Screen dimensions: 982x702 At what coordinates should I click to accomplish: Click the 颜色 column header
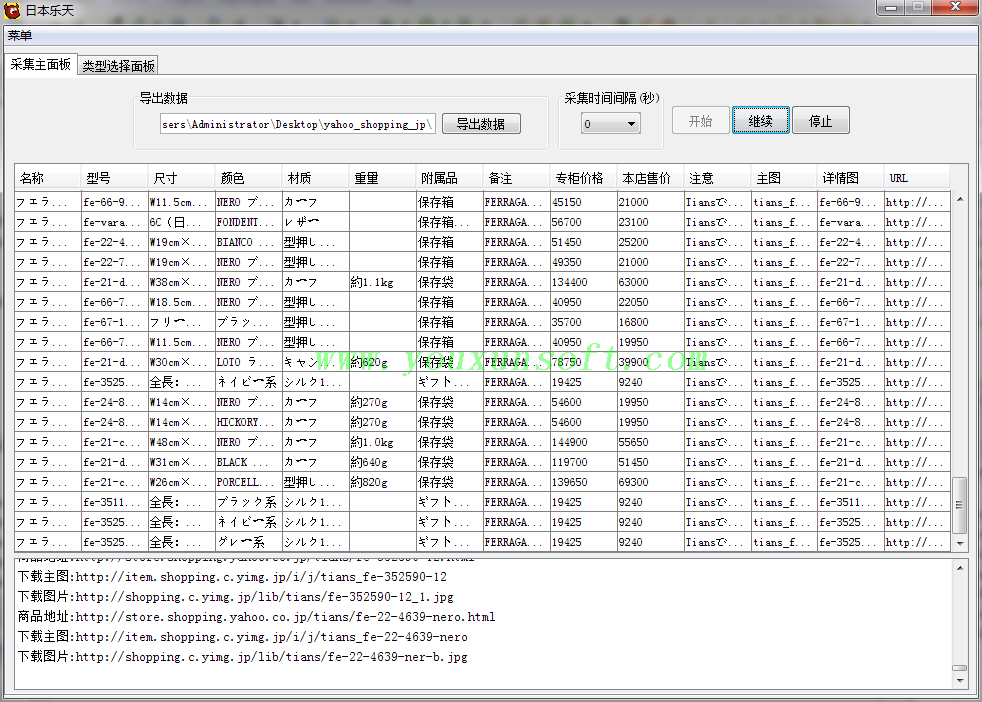tap(249, 178)
